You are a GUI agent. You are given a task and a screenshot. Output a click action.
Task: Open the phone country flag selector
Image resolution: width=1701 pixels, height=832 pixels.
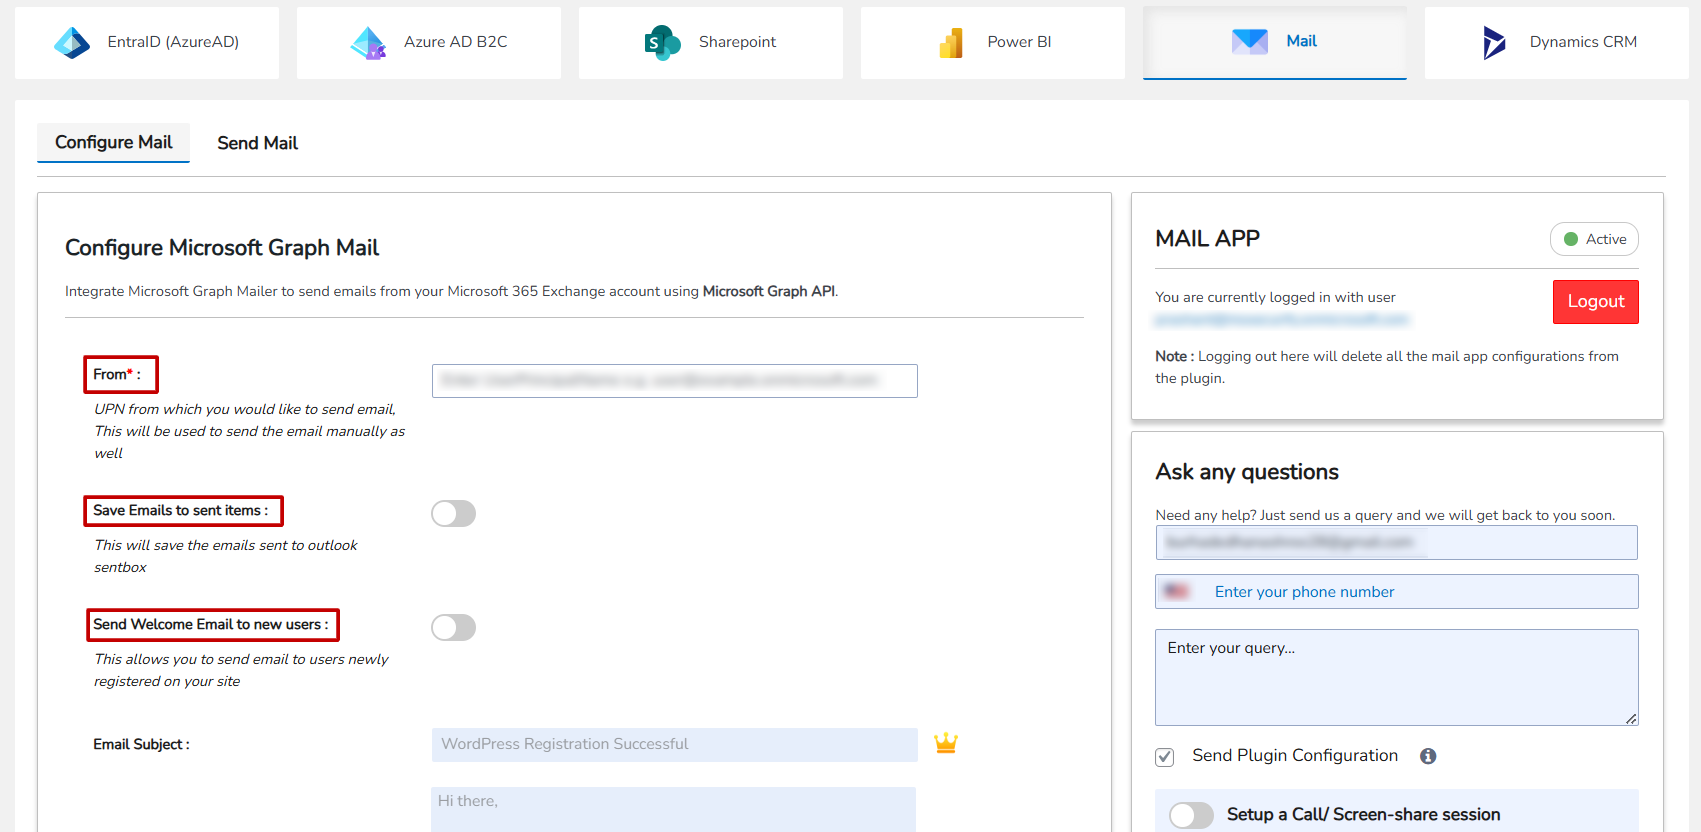pyautogui.click(x=1177, y=591)
